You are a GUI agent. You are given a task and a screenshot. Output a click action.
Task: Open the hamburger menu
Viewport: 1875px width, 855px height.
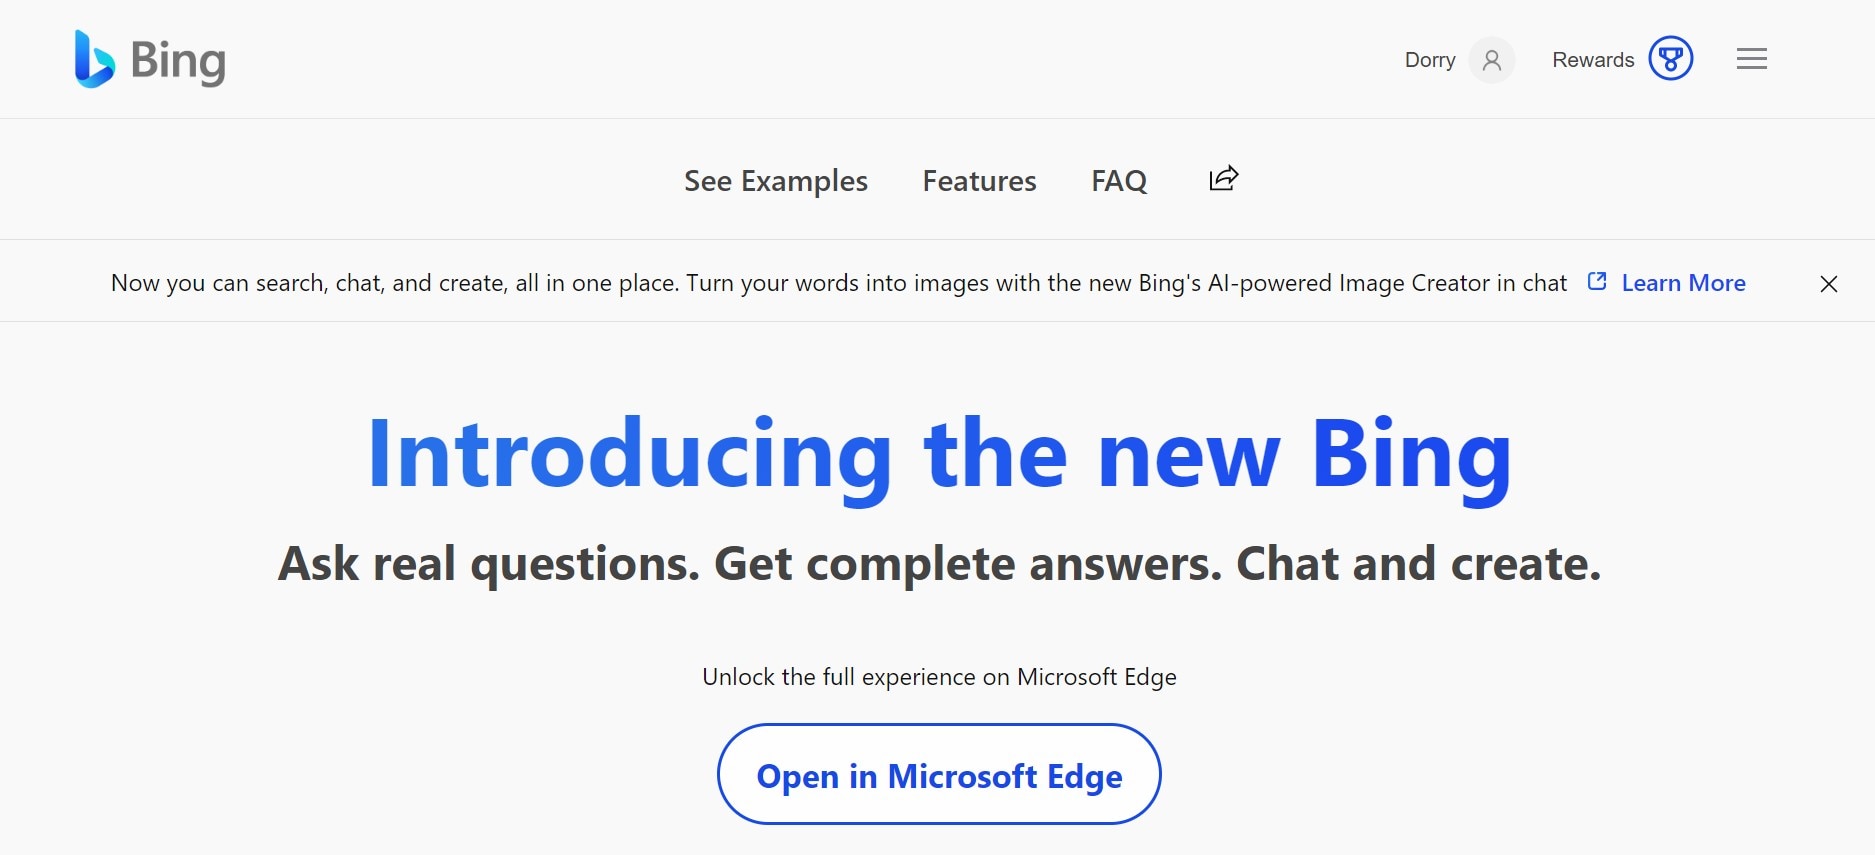[x=1751, y=59]
